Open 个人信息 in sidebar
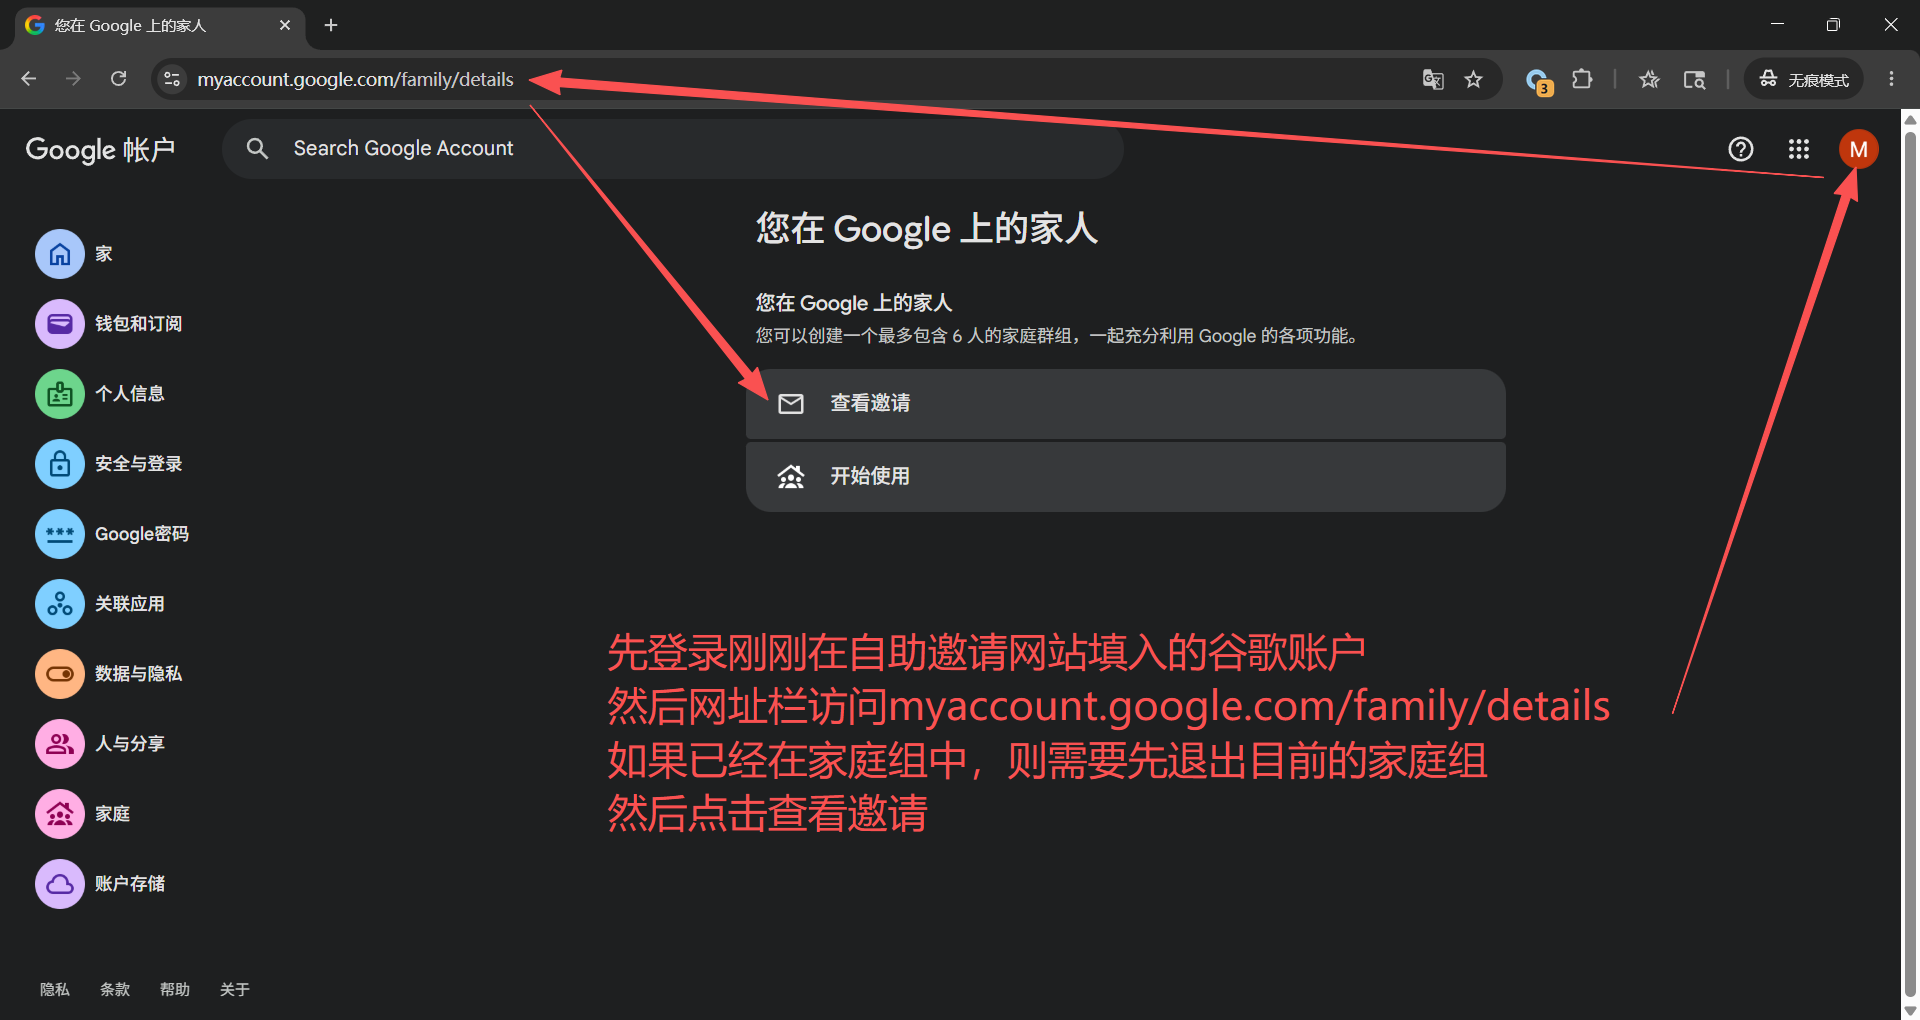 (100, 394)
